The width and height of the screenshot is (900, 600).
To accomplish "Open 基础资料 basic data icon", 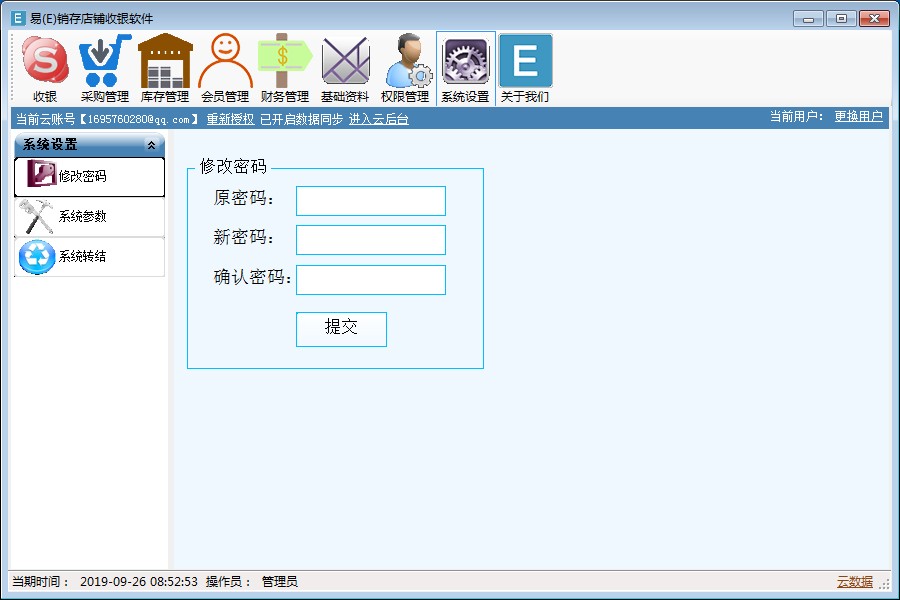I will pos(345,68).
